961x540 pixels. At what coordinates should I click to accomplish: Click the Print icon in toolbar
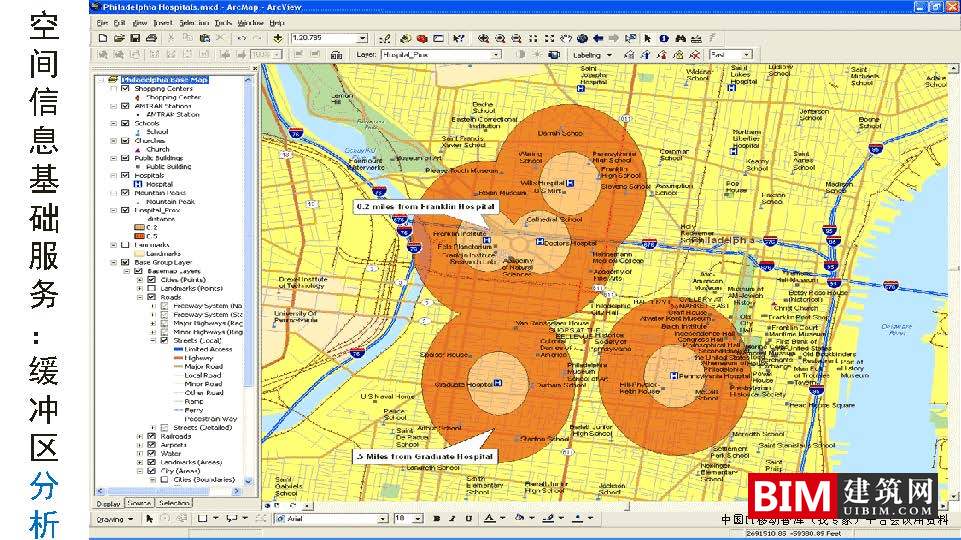[151, 38]
